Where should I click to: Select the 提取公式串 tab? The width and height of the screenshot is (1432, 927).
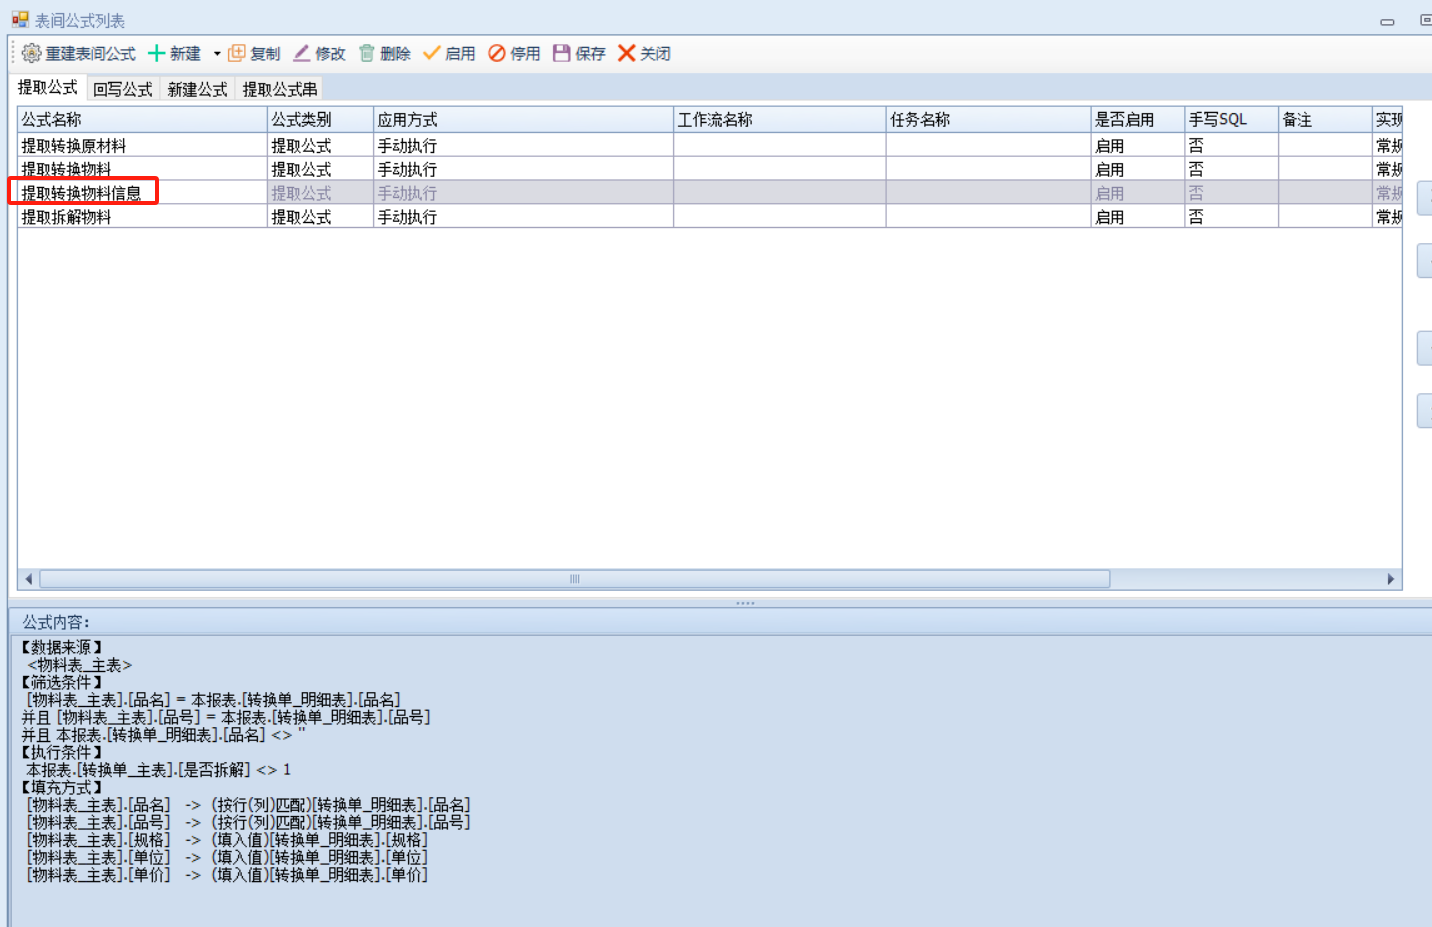280,89
